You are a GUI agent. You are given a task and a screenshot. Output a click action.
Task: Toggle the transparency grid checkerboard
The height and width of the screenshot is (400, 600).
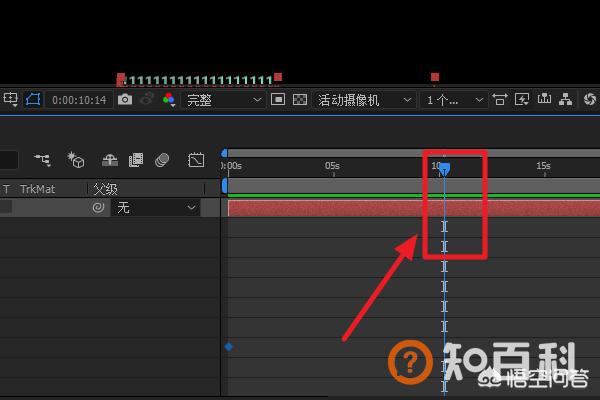(300, 100)
